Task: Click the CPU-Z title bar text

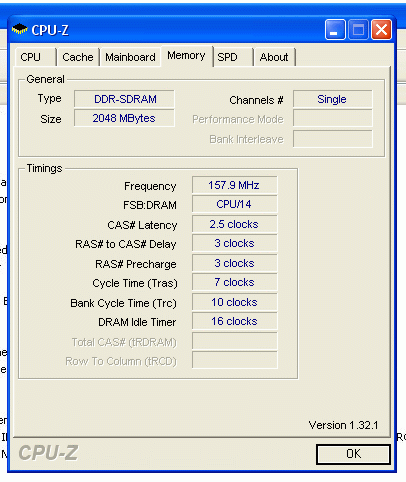Action: (x=50, y=30)
